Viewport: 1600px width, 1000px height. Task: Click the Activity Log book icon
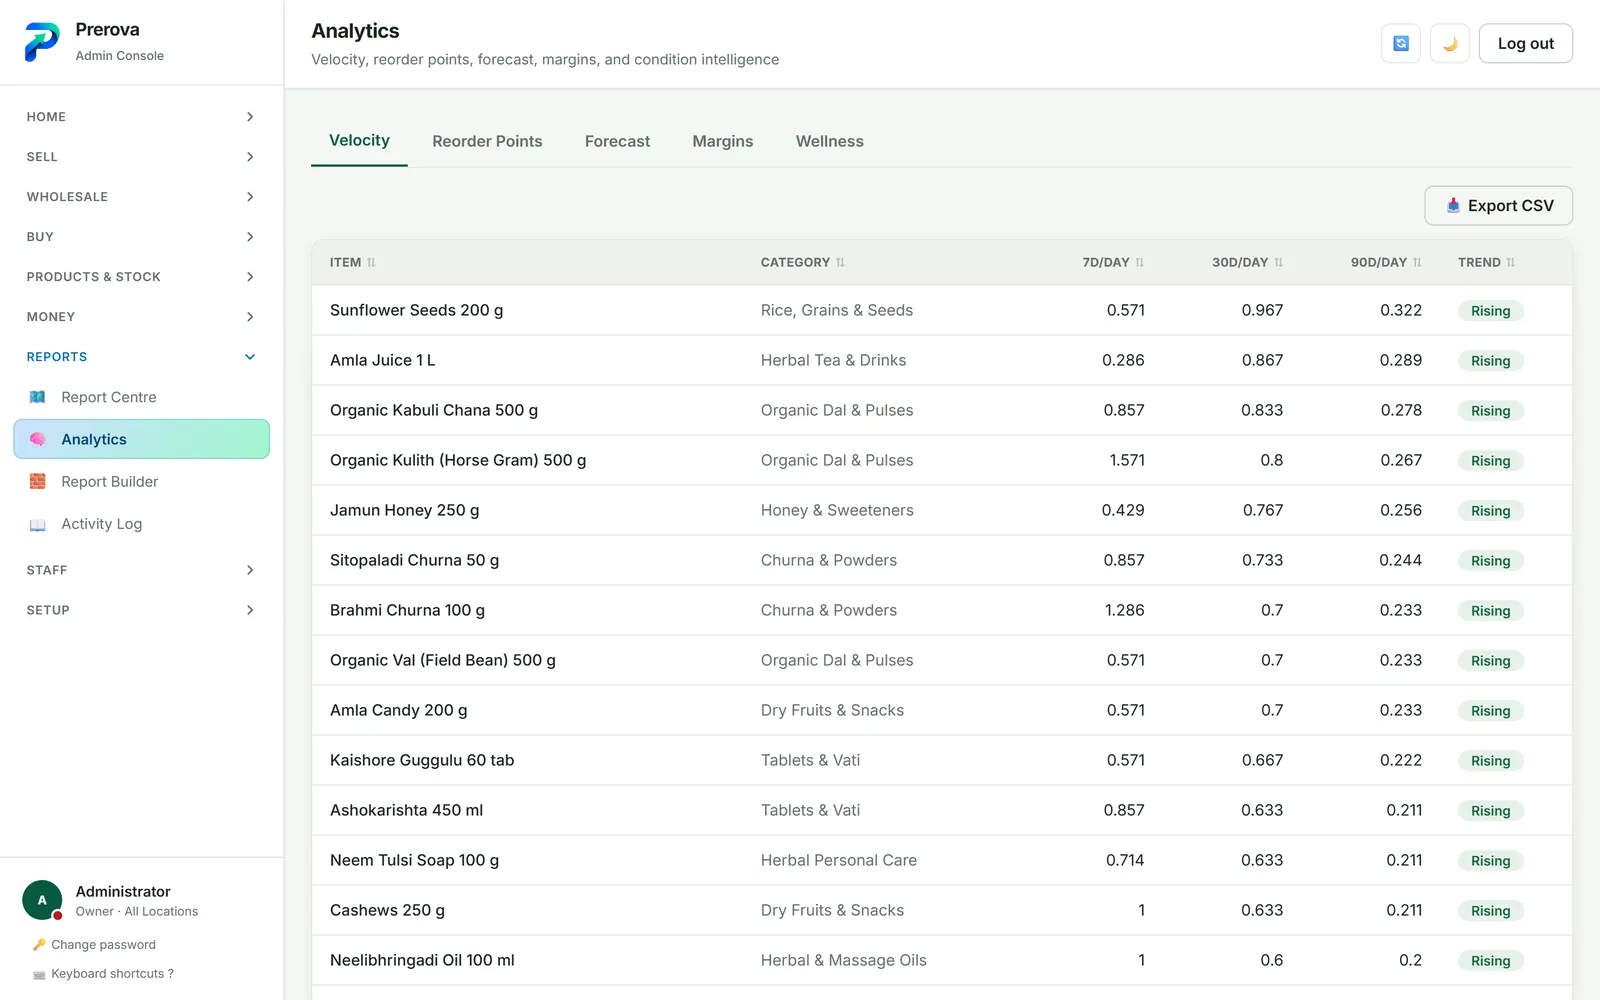tap(38, 524)
